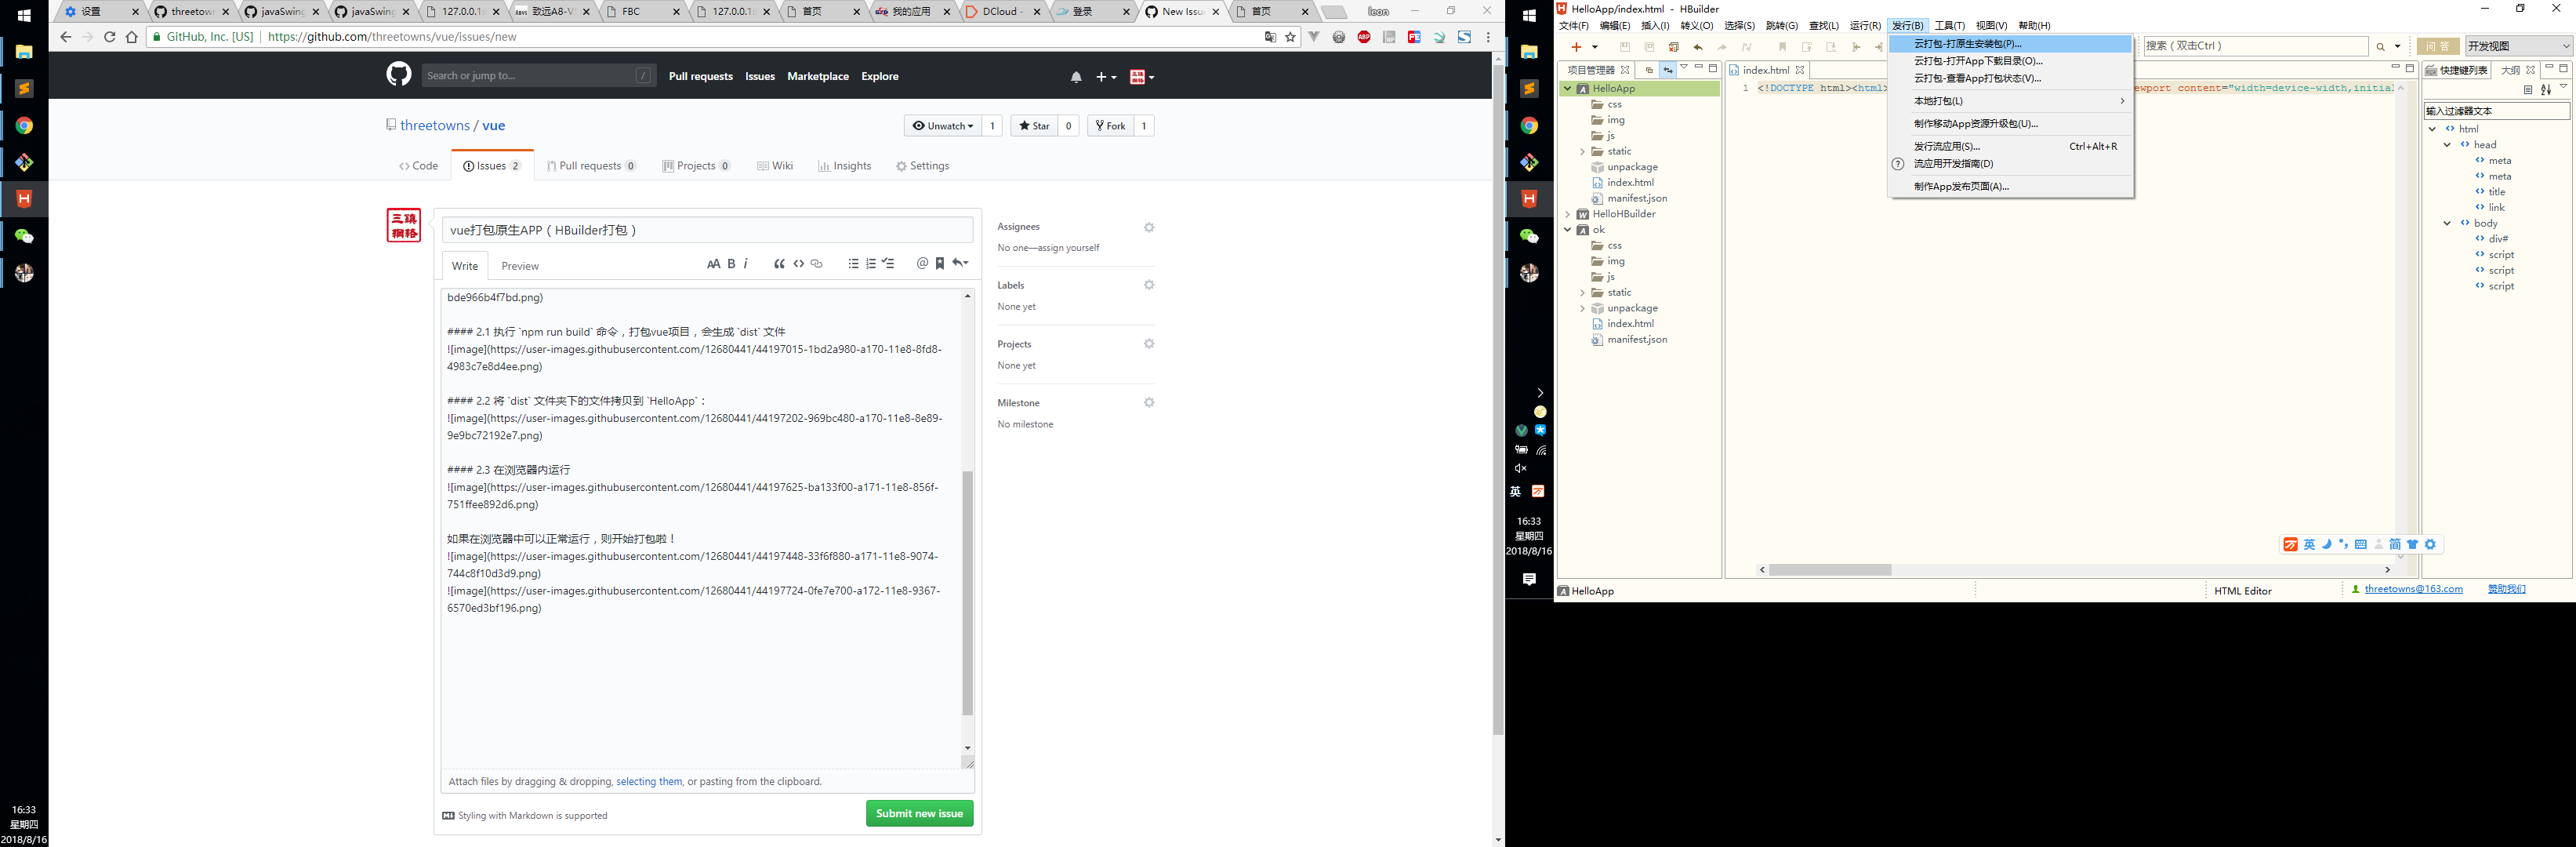
Task: Click the Save icon in HBuilder toolbar
Action: pos(1625,46)
